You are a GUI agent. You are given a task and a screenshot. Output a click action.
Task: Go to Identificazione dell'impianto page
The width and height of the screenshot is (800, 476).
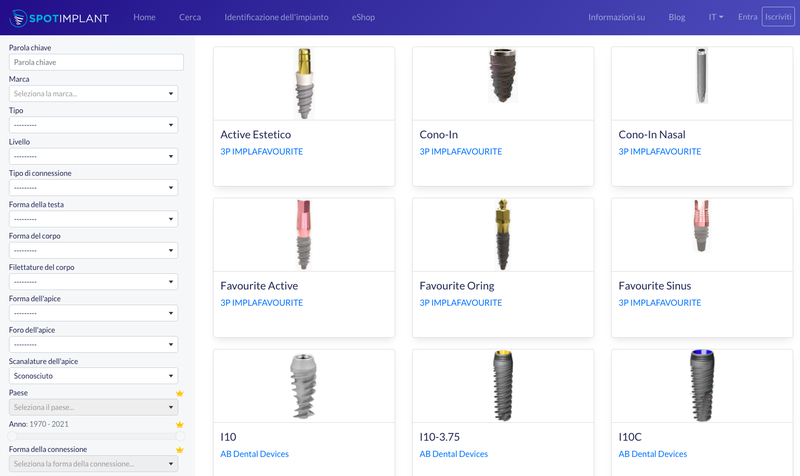pyautogui.click(x=276, y=17)
